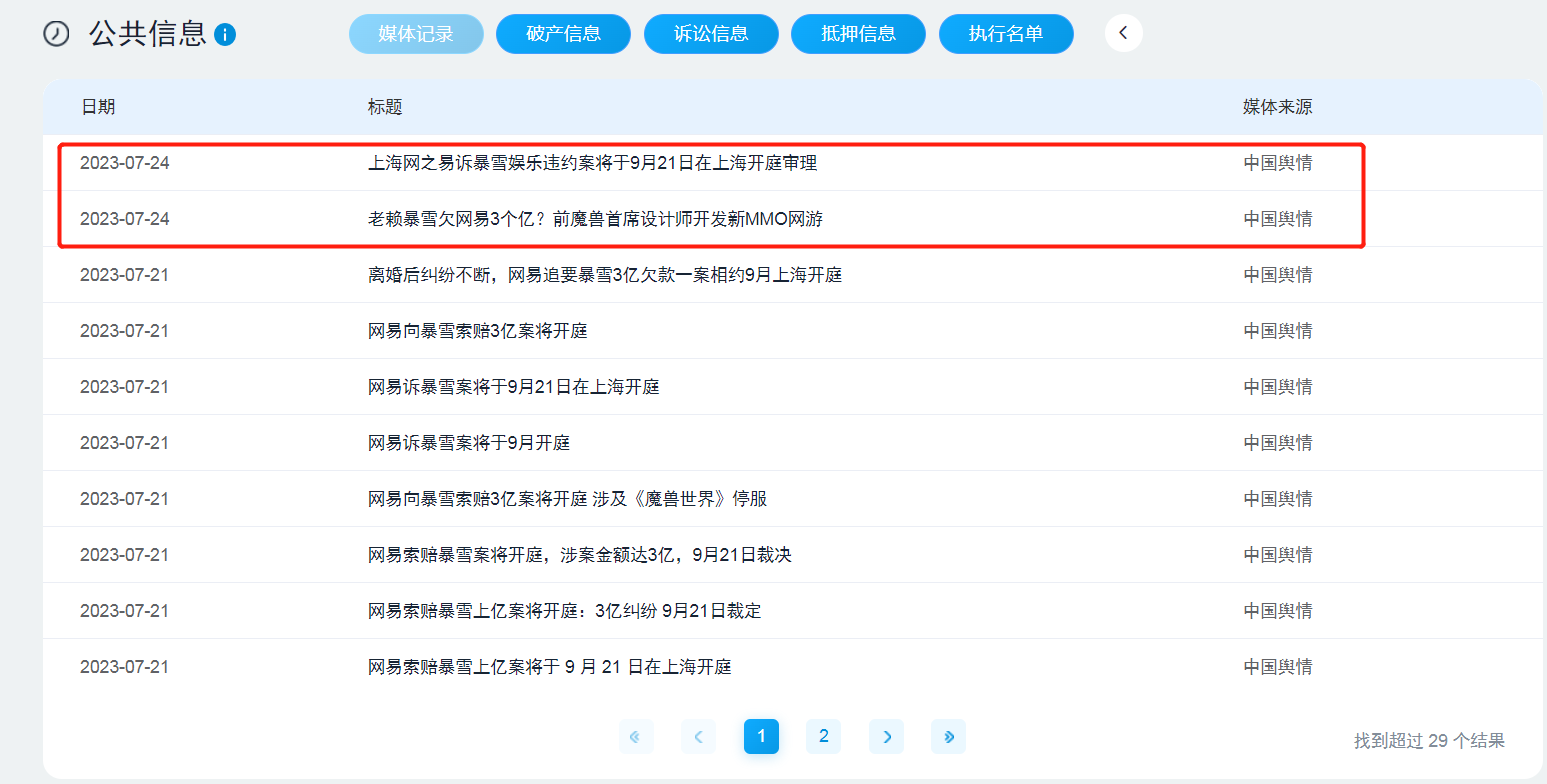Open the 破产信息 tab
Screen dimensions: 1547x784
point(564,34)
